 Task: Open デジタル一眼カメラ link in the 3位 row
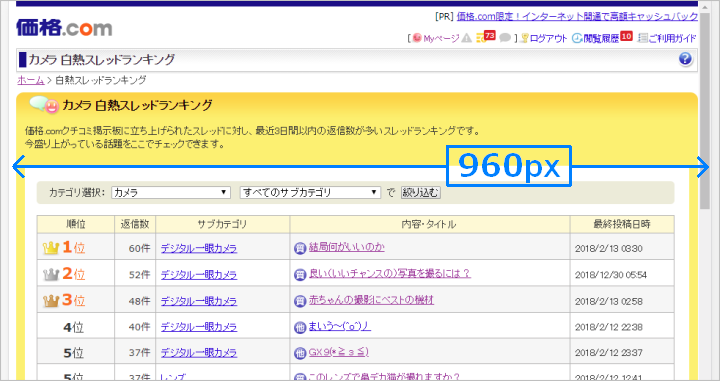(199, 301)
